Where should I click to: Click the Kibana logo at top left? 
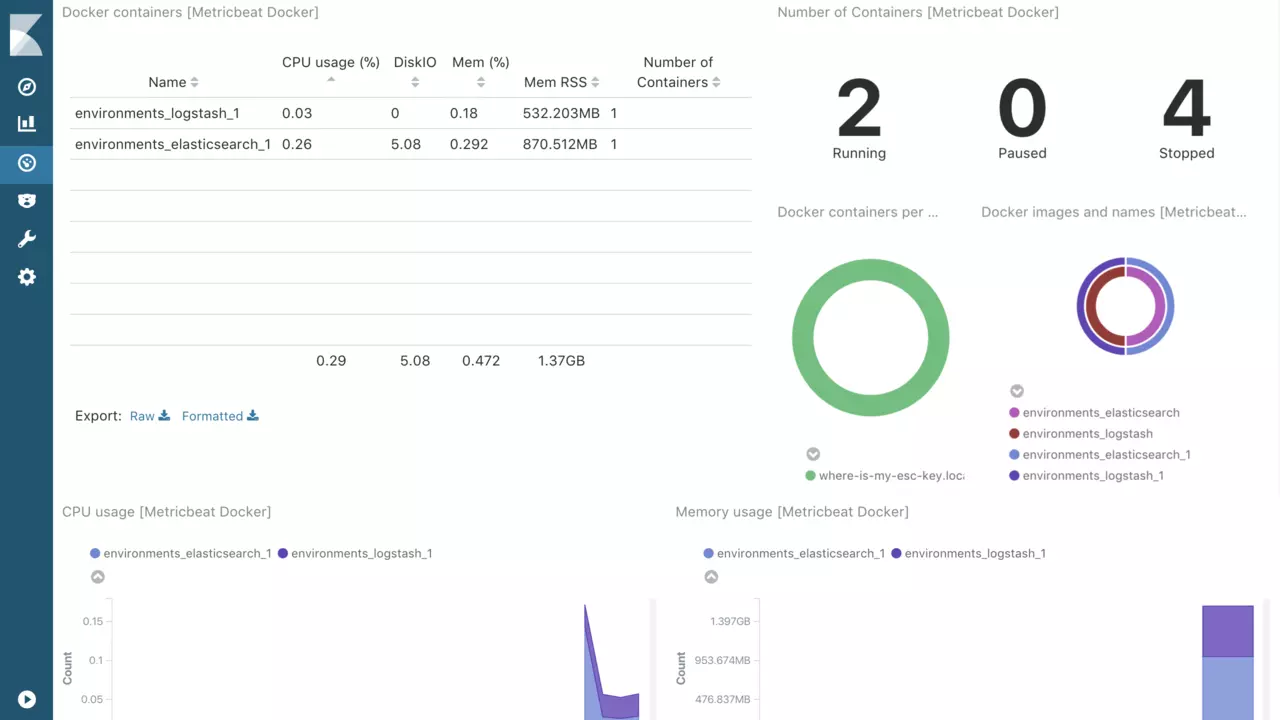point(26,35)
